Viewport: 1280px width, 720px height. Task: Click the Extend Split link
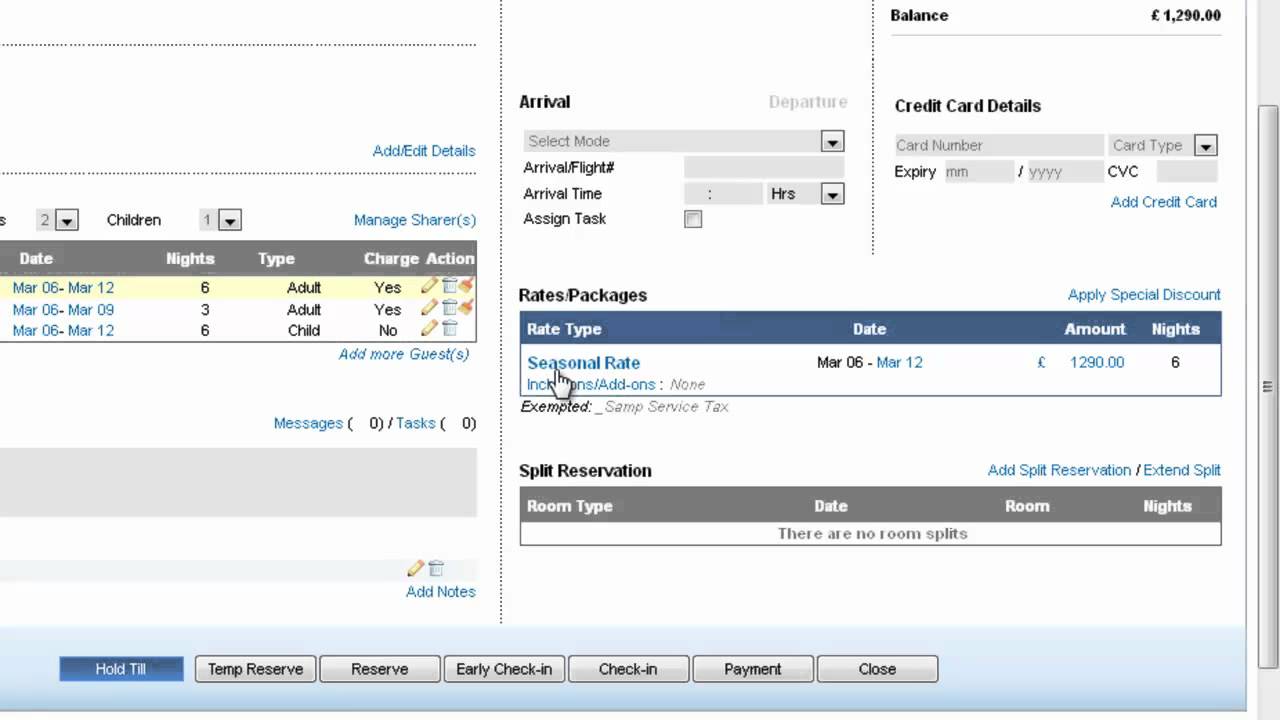point(1182,470)
